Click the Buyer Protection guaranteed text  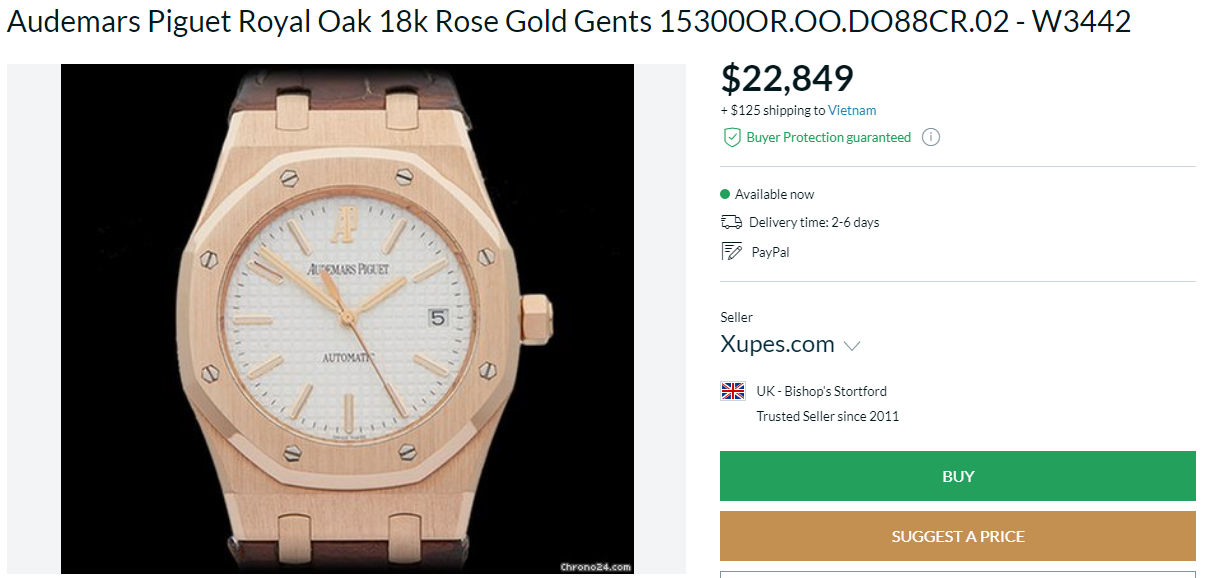pos(829,138)
